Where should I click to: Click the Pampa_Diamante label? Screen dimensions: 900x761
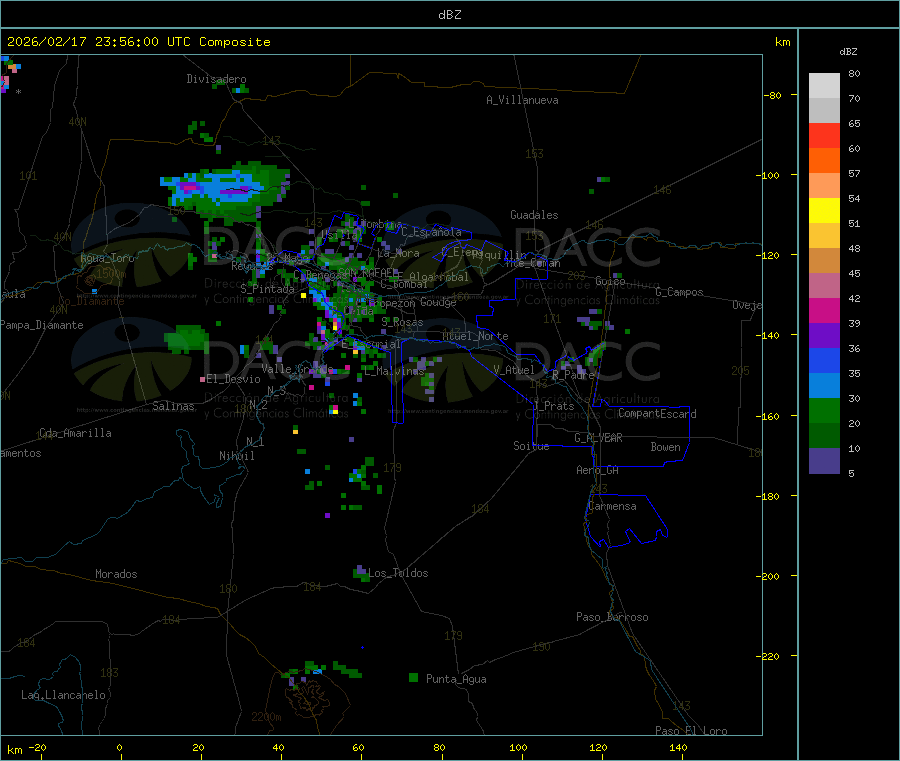tap(42, 325)
